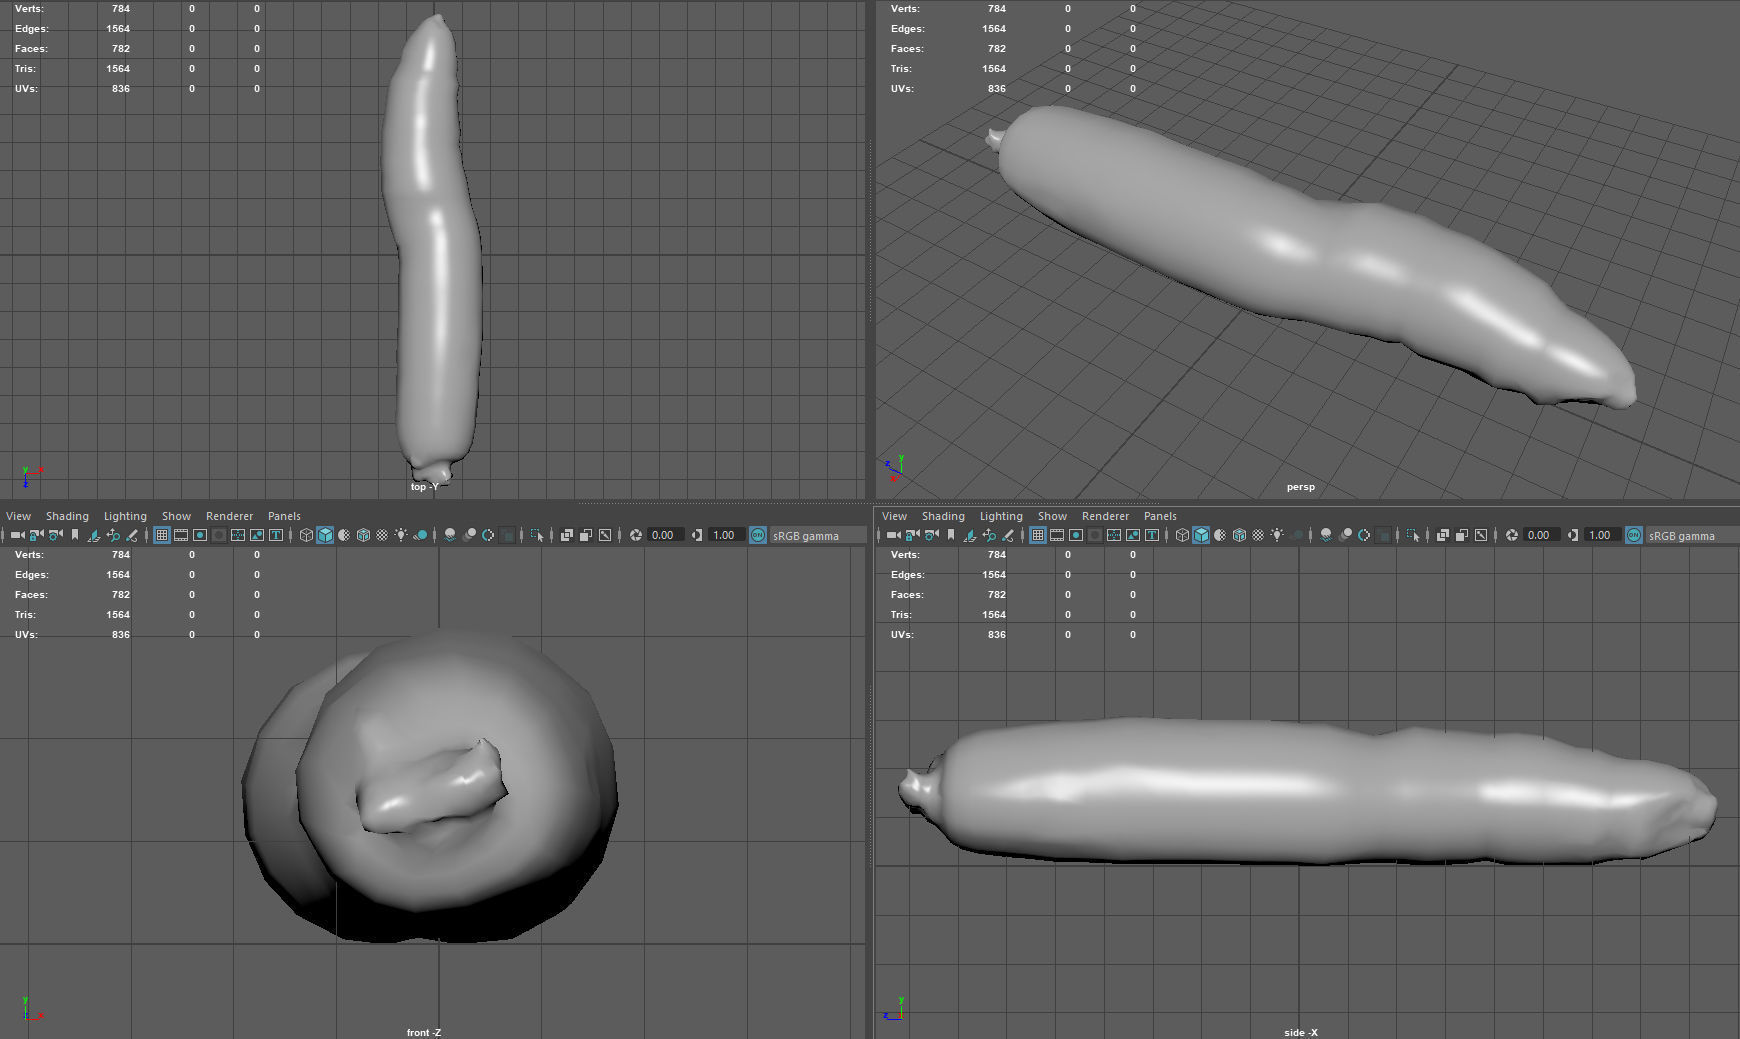Click Textured checker icon in front -Z panel

[x=382, y=535]
